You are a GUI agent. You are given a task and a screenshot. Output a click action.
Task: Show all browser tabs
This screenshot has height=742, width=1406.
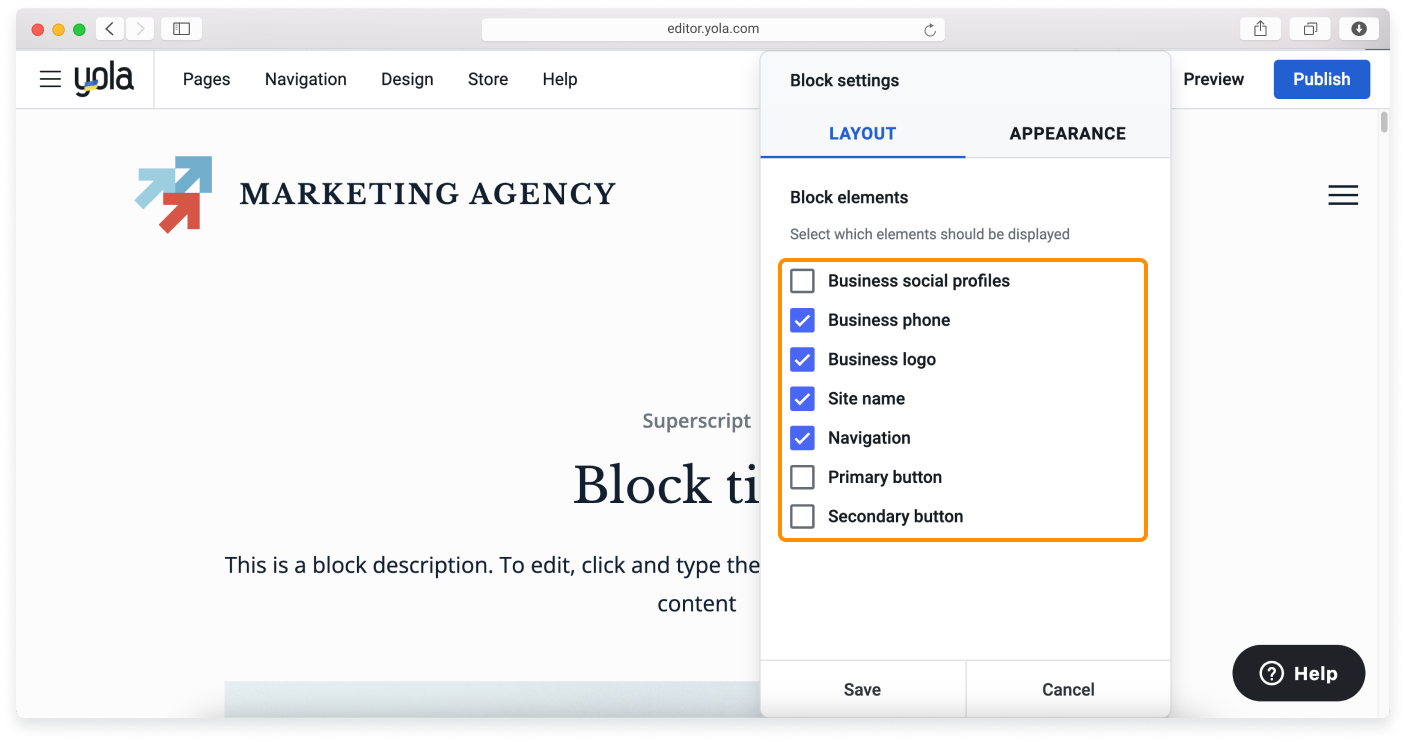[1310, 28]
